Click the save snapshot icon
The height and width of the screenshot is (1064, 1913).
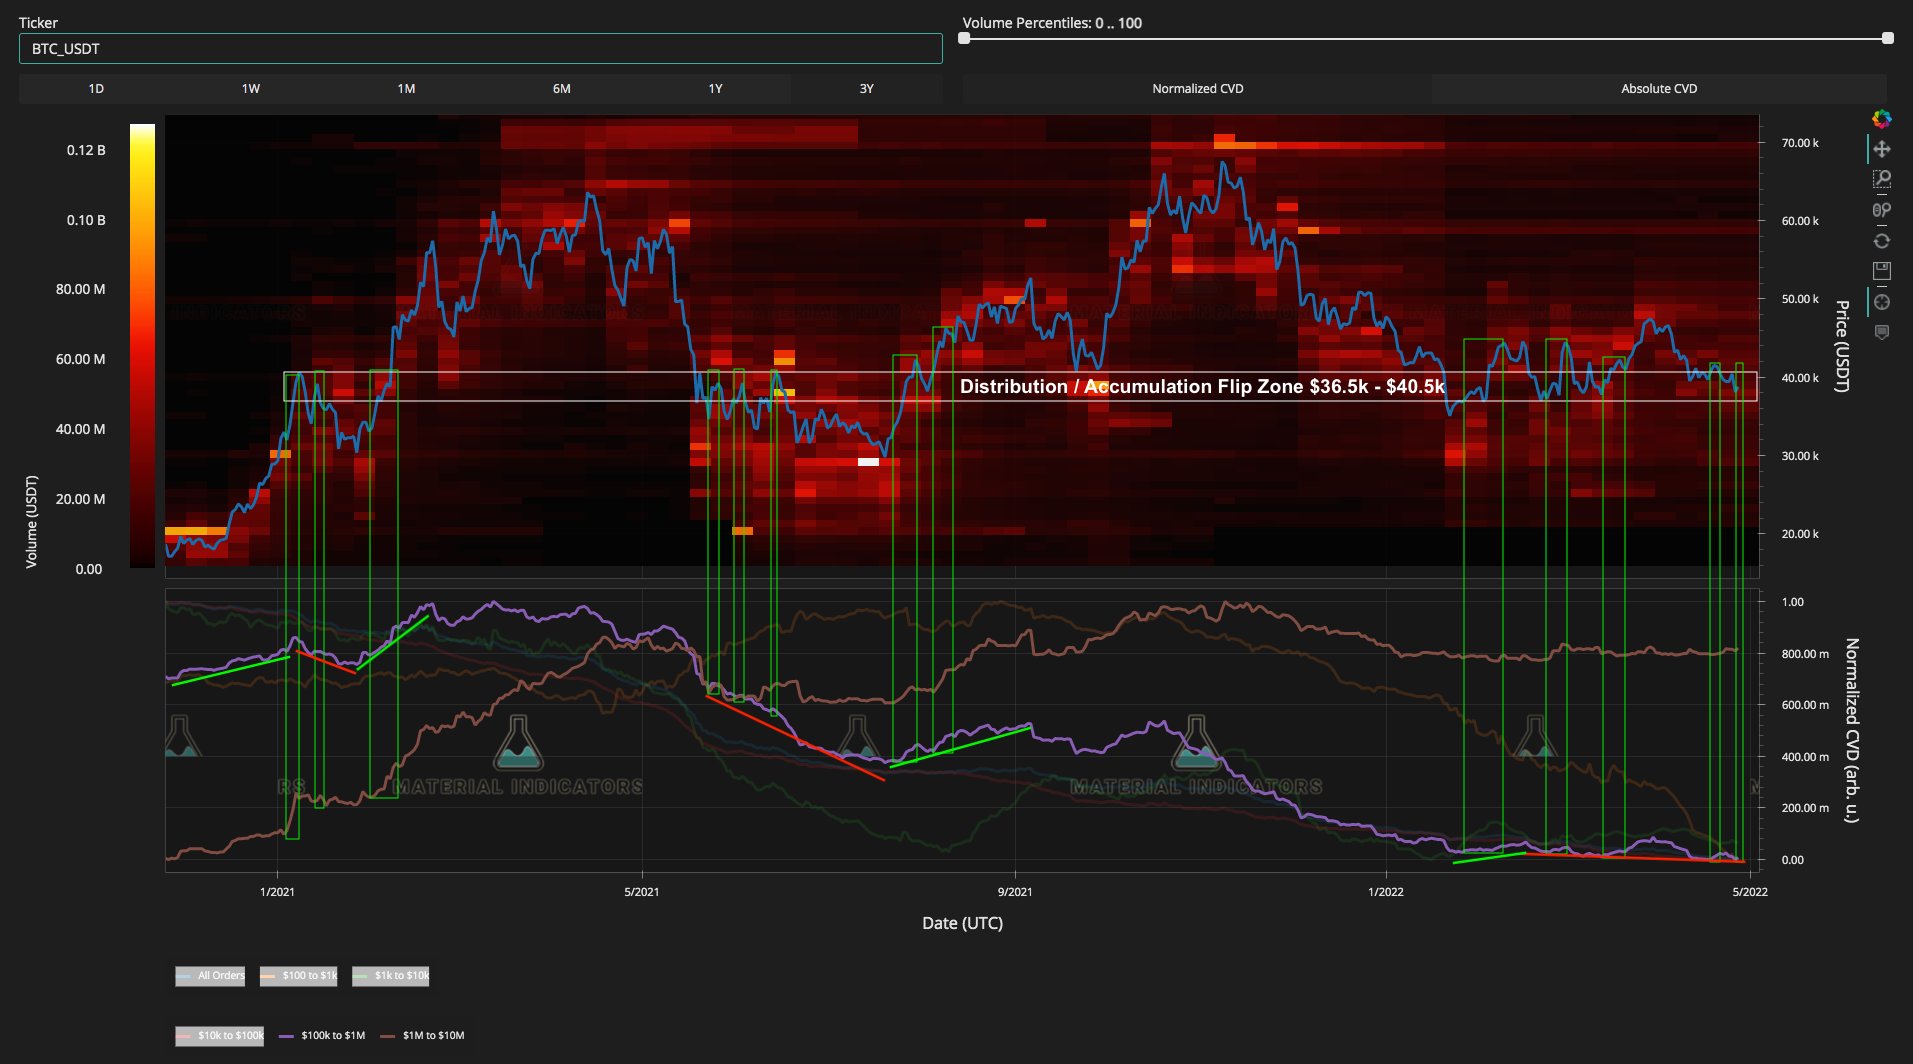click(1882, 270)
